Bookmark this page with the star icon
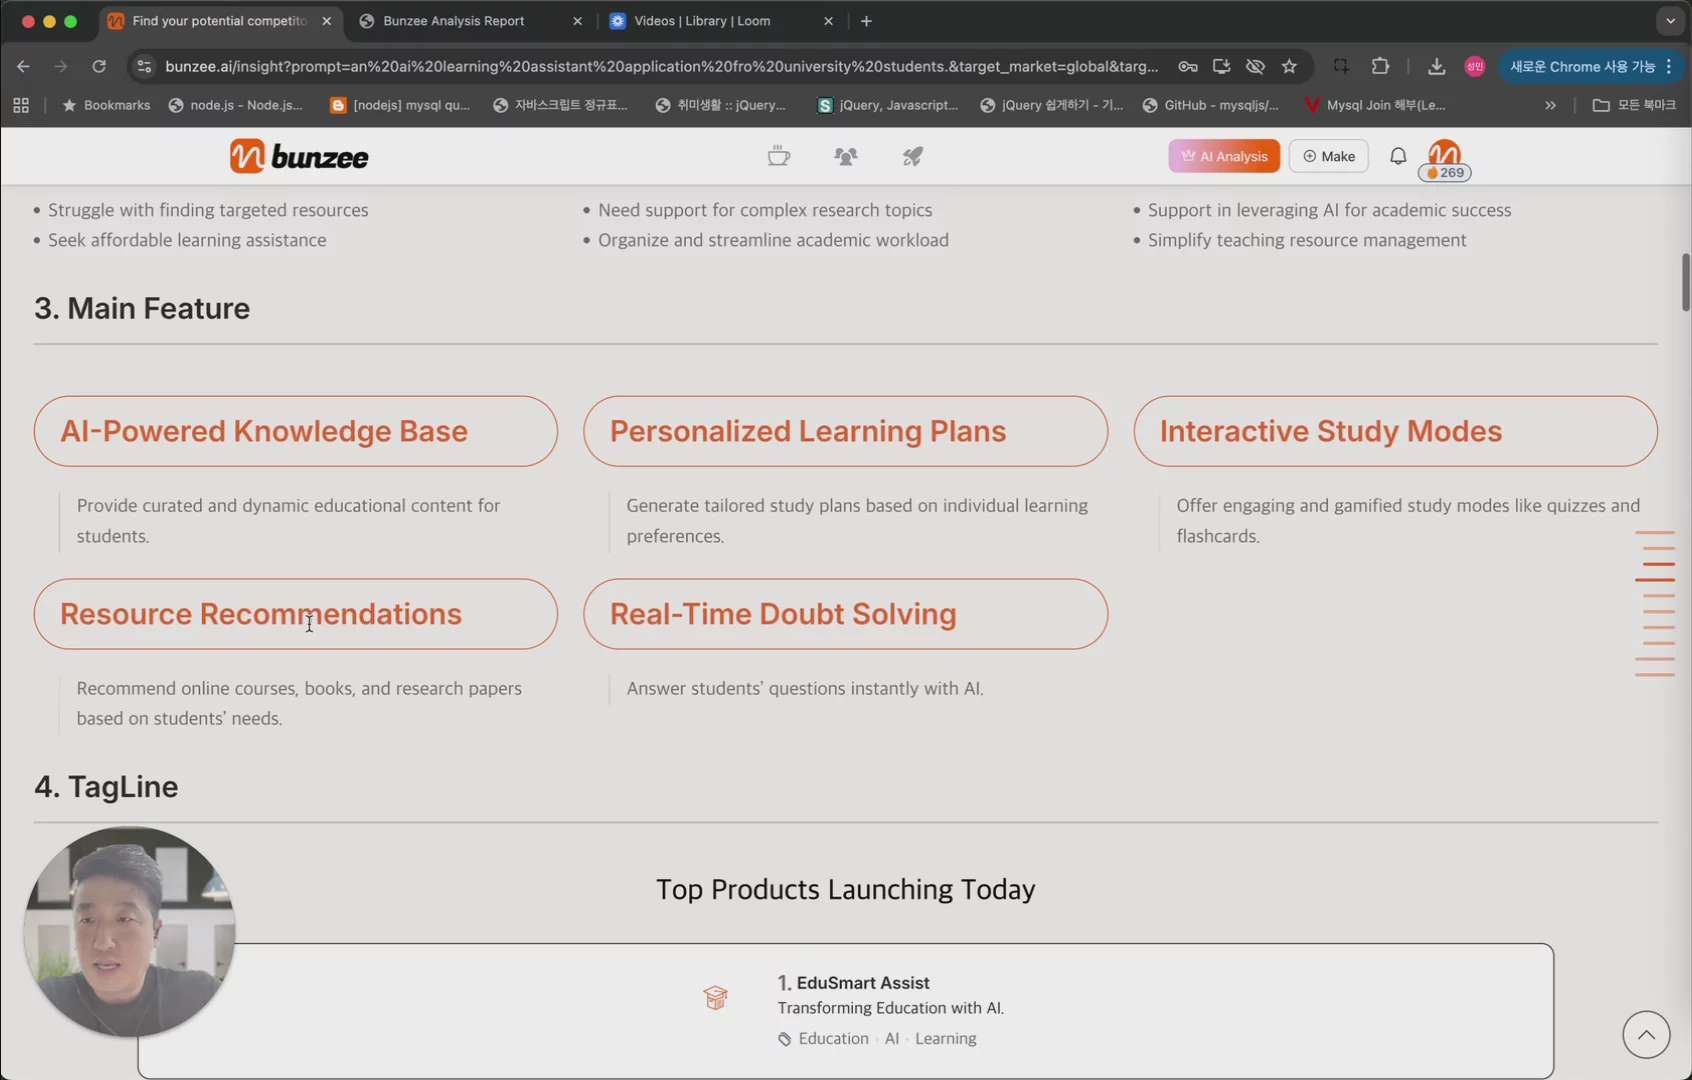The height and width of the screenshot is (1080, 1692). click(x=1289, y=66)
